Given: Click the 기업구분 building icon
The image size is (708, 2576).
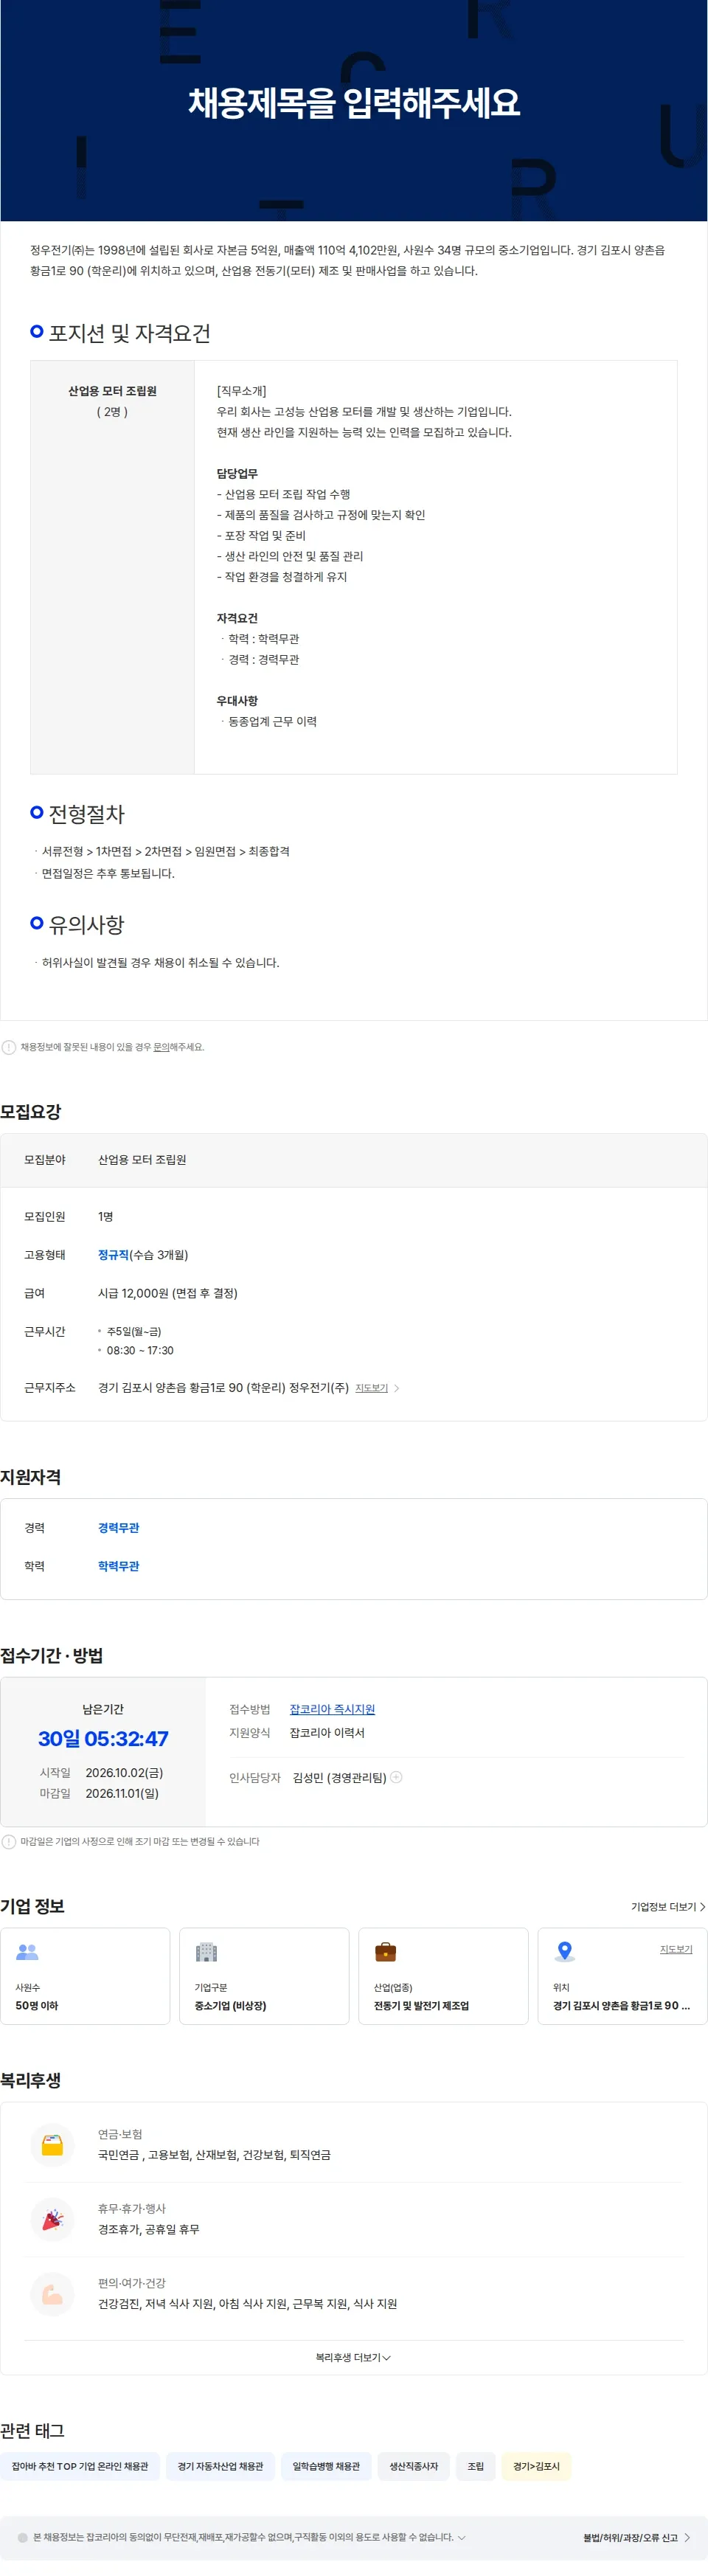Looking at the screenshot, I should [x=206, y=1951].
